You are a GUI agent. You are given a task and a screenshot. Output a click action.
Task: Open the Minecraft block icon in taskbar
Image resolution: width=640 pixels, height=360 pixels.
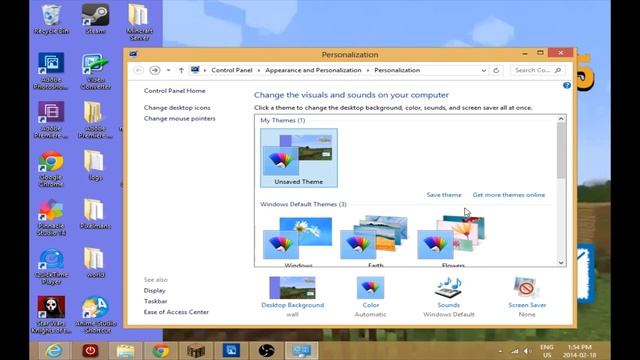point(196,351)
